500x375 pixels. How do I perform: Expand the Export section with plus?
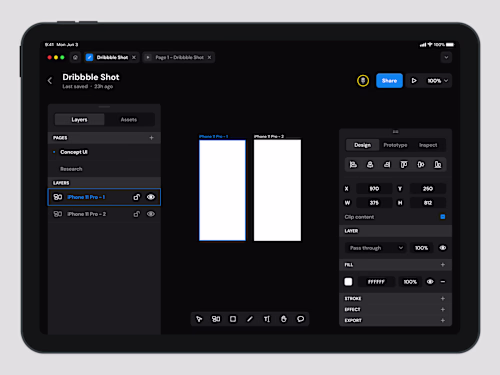click(443, 320)
